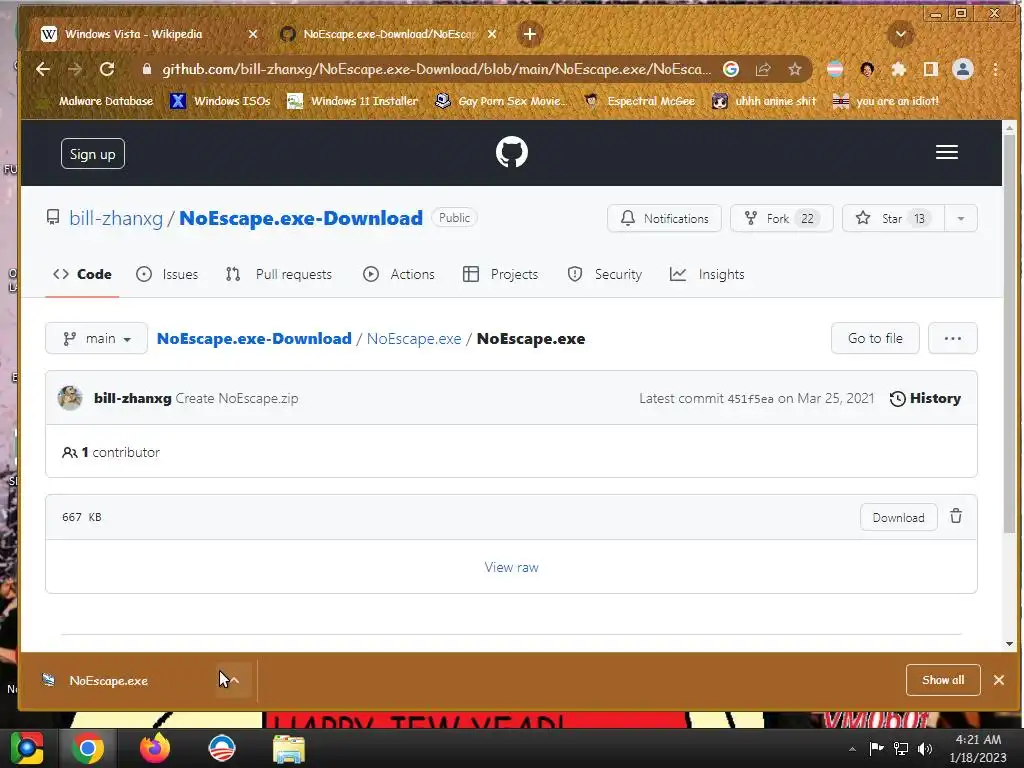This screenshot has height=768, width=1024.
Task: Toggle the browser side panel icon
Action: (931, 69)
